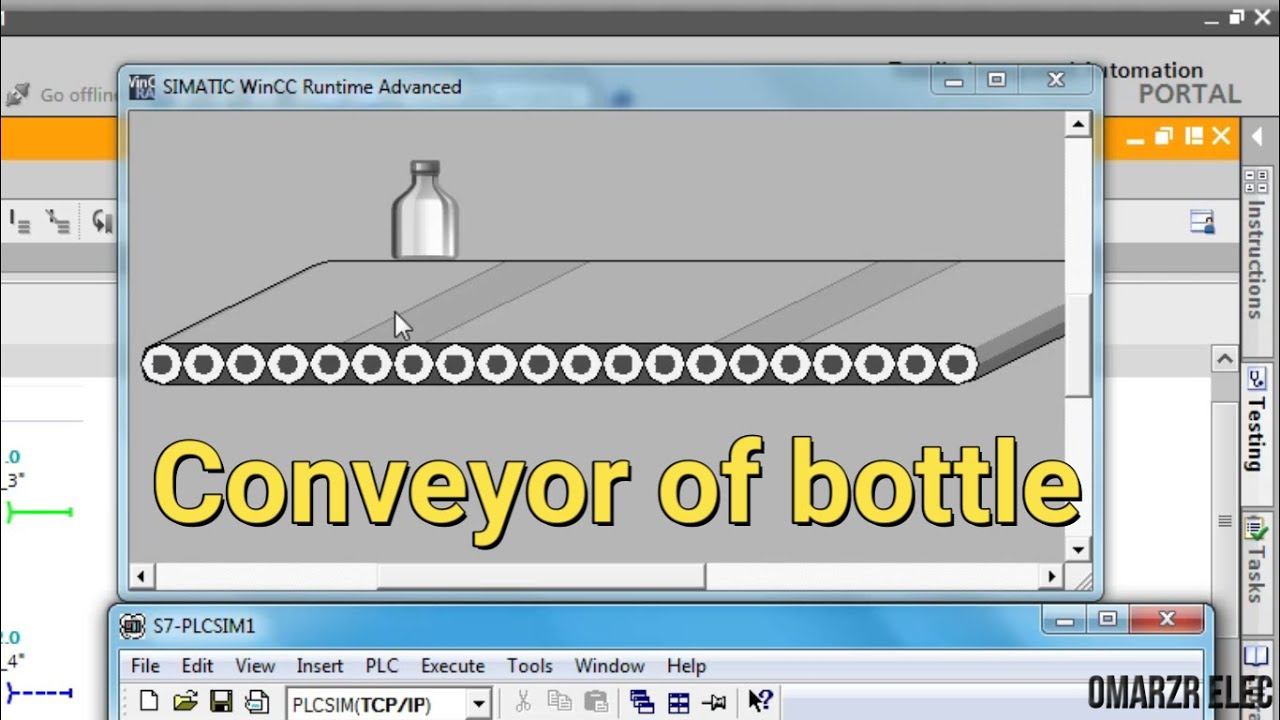Open the Insert menu in PLCSIM

320,666
